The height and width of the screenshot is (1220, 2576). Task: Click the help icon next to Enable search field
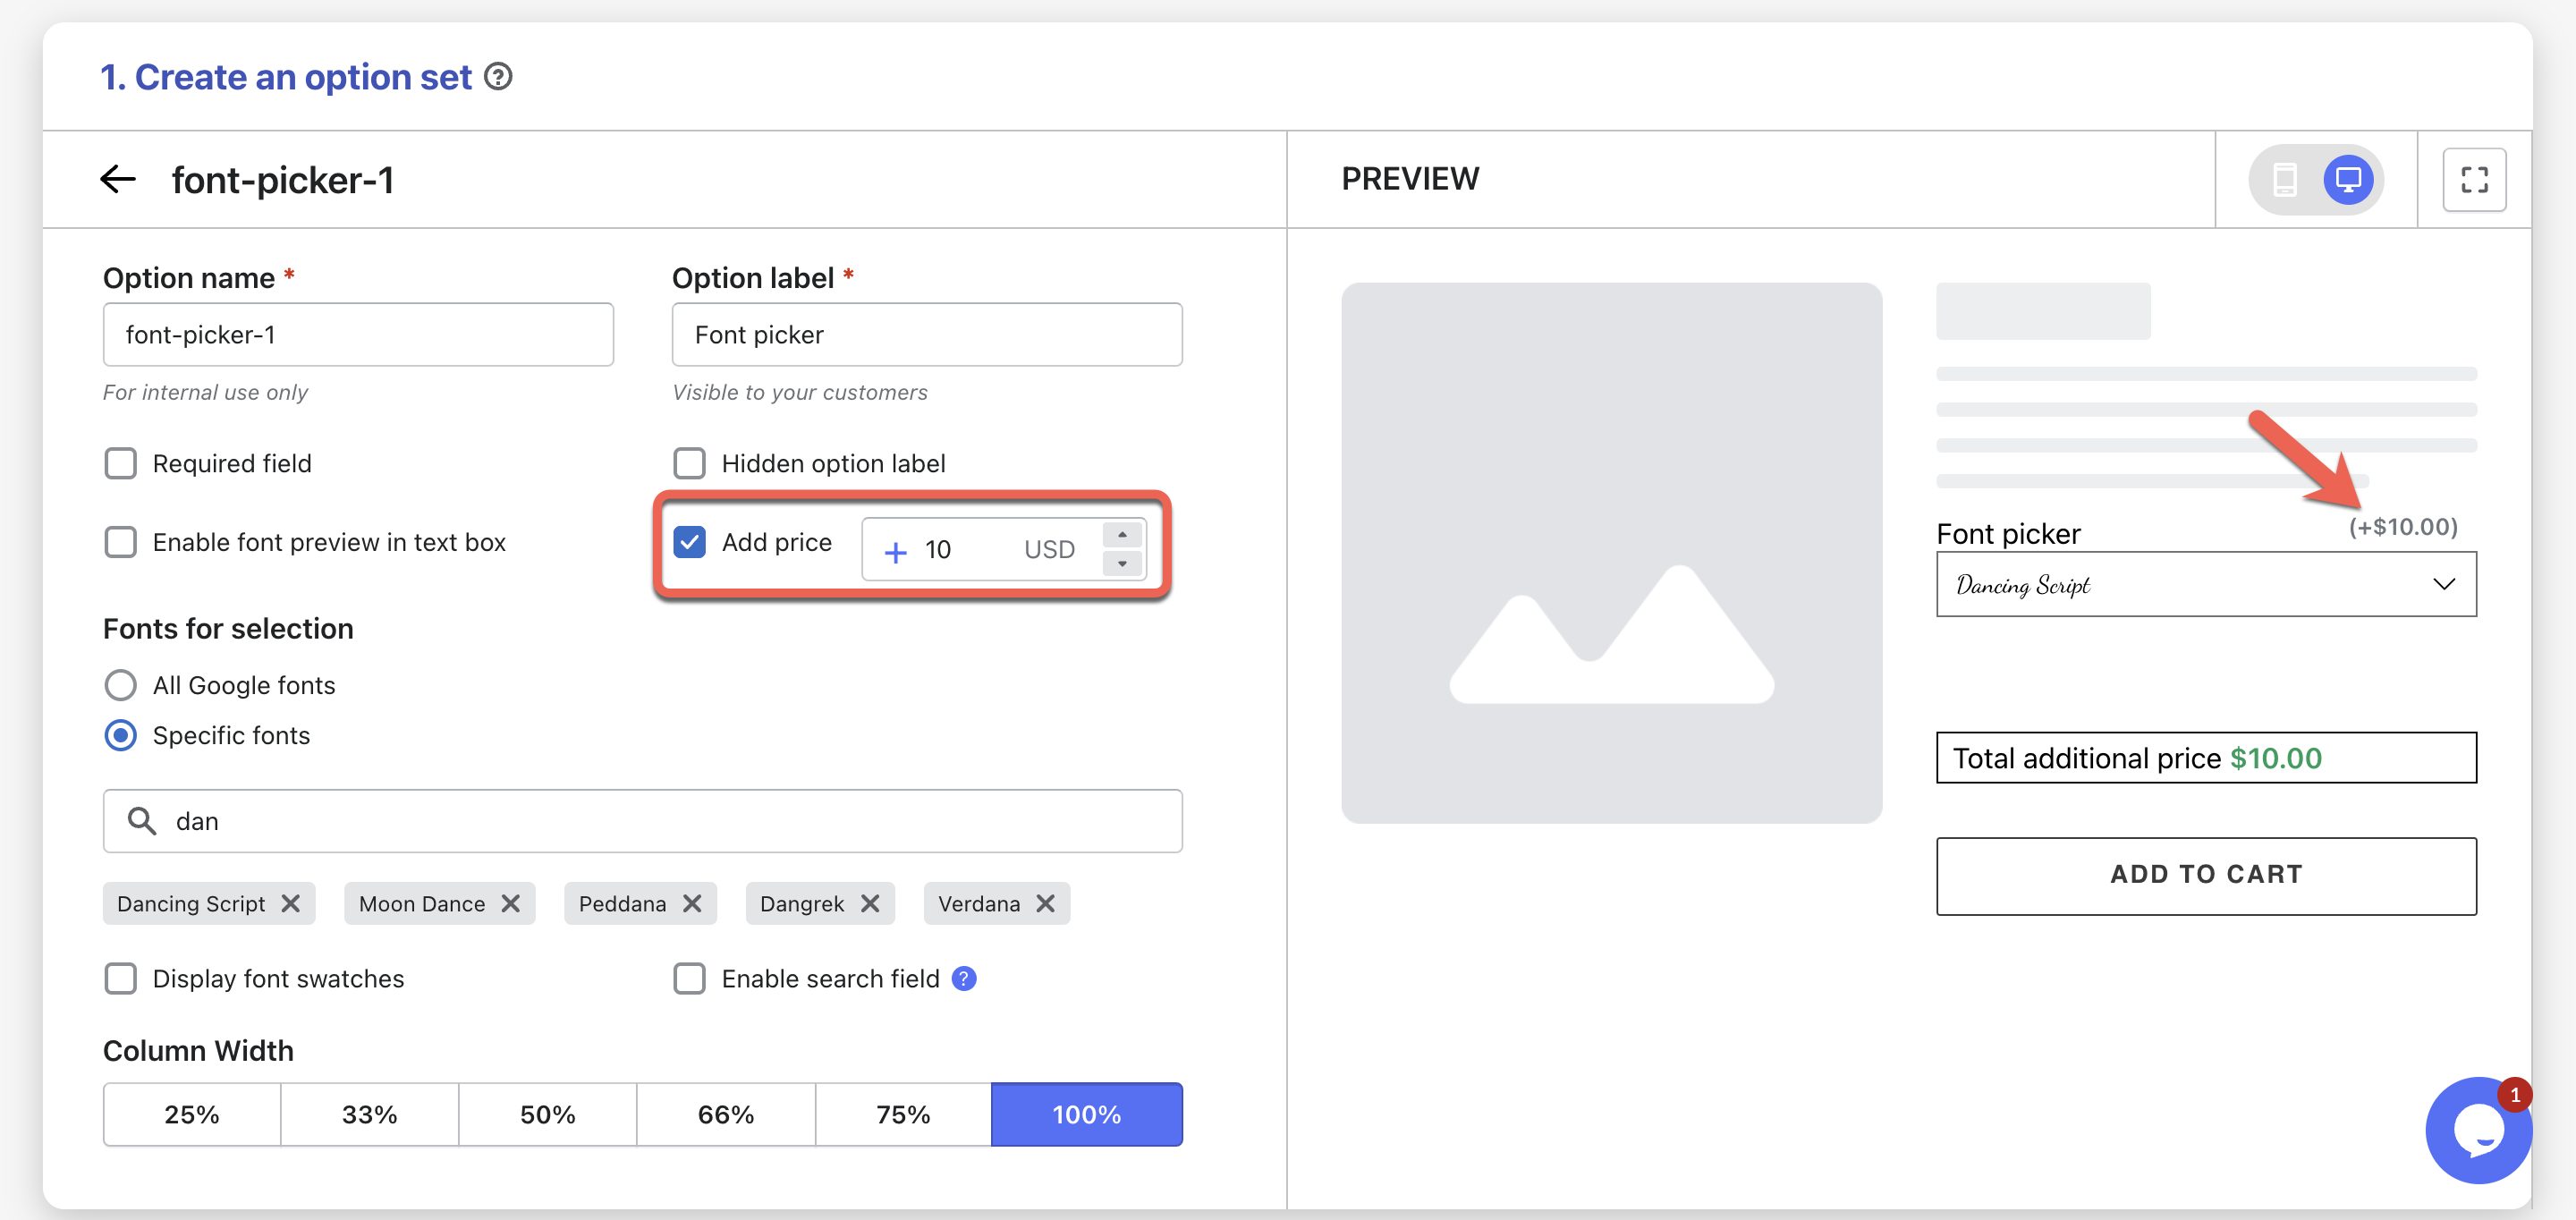[964, 979]
